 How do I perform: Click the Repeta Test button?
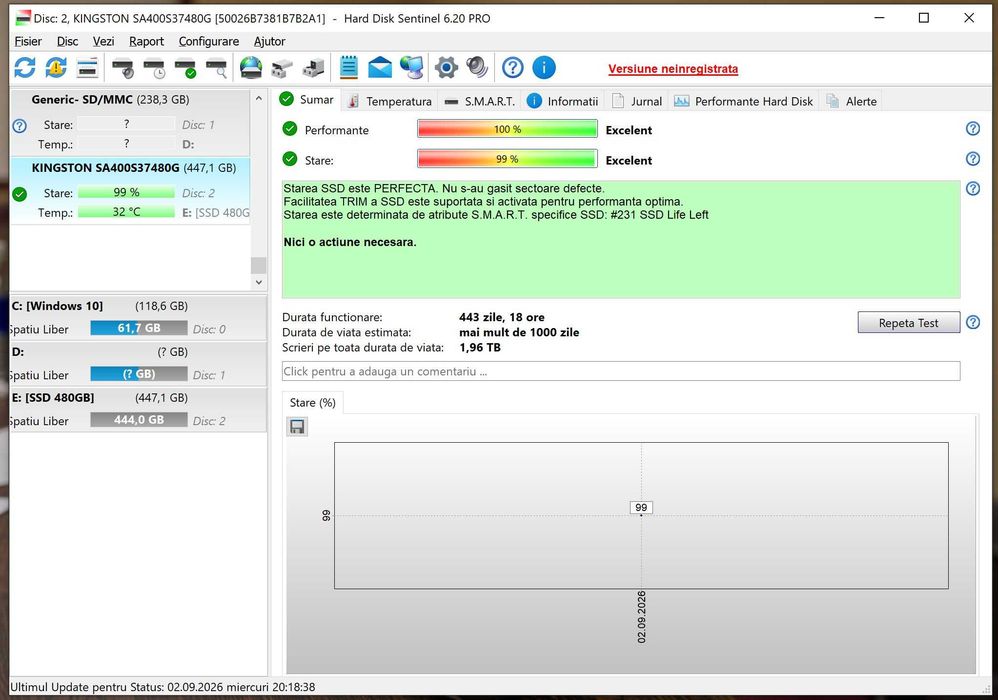(908, 323)
